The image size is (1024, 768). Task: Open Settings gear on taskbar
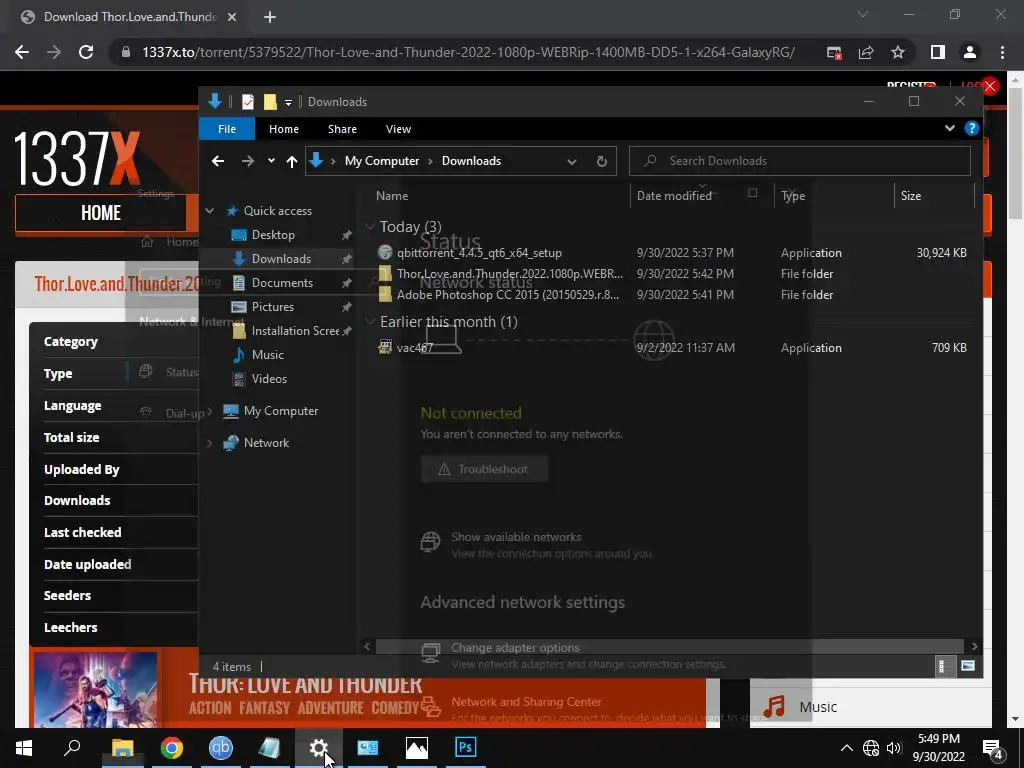(319, 747)
